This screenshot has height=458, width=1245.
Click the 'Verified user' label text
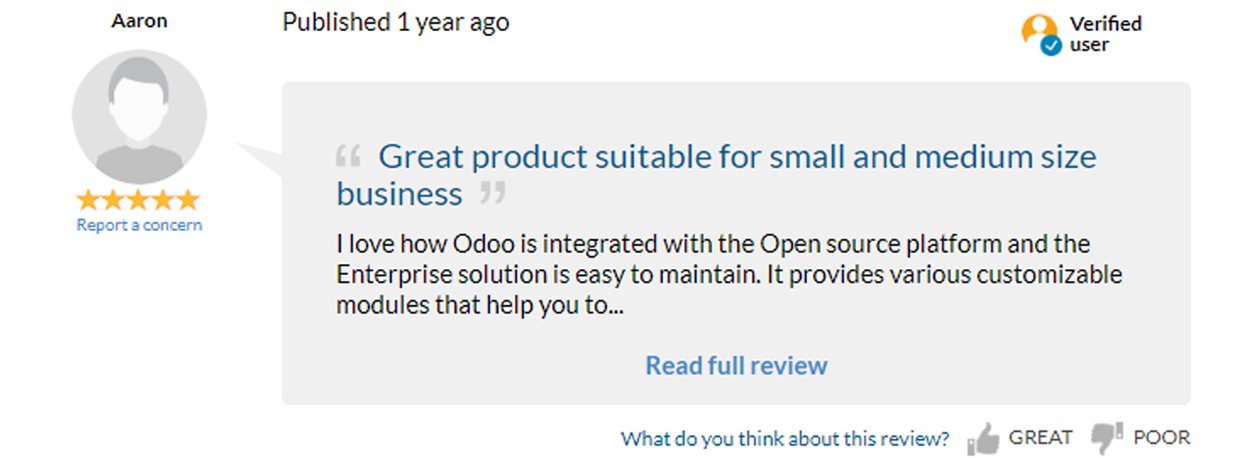coord(1106,34)
